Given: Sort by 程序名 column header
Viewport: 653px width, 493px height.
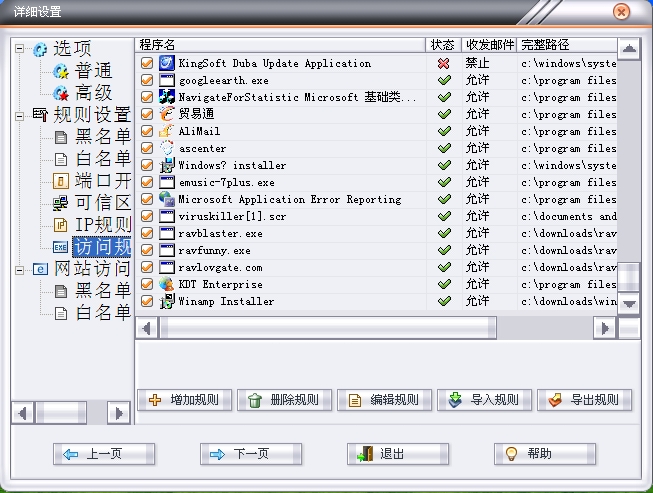Looking at the screenshot, I should 280,45.
